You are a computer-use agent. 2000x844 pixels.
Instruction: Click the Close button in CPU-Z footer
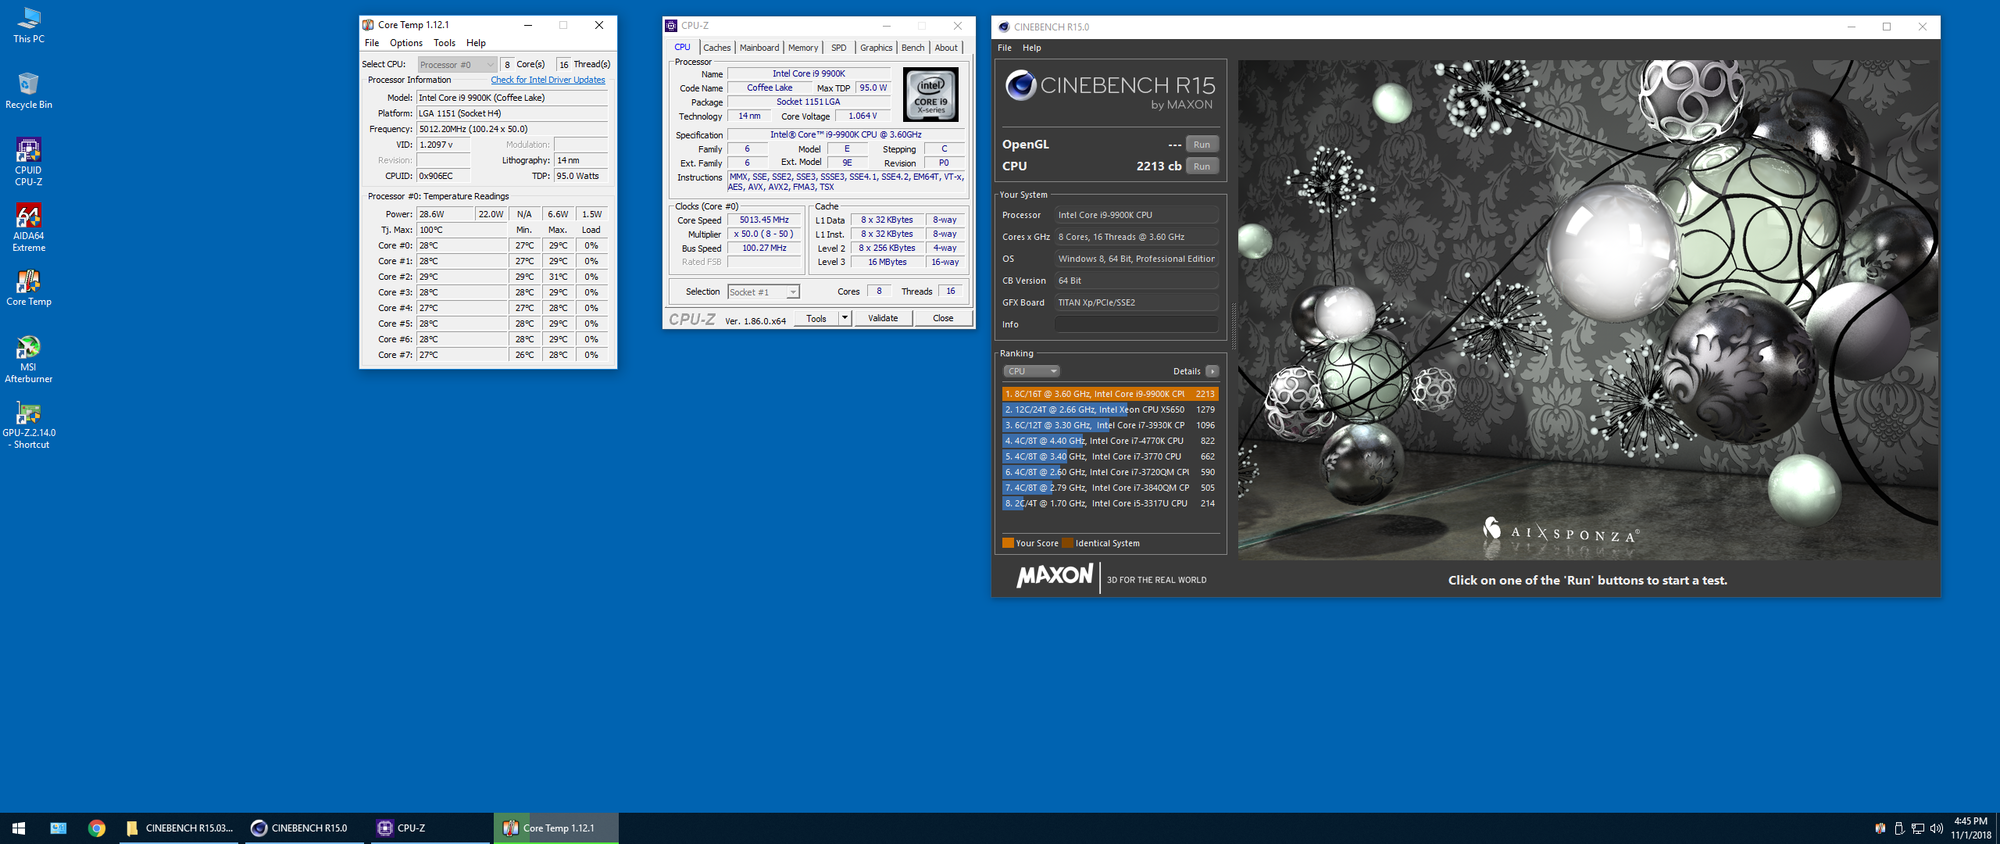coord(943,318)
